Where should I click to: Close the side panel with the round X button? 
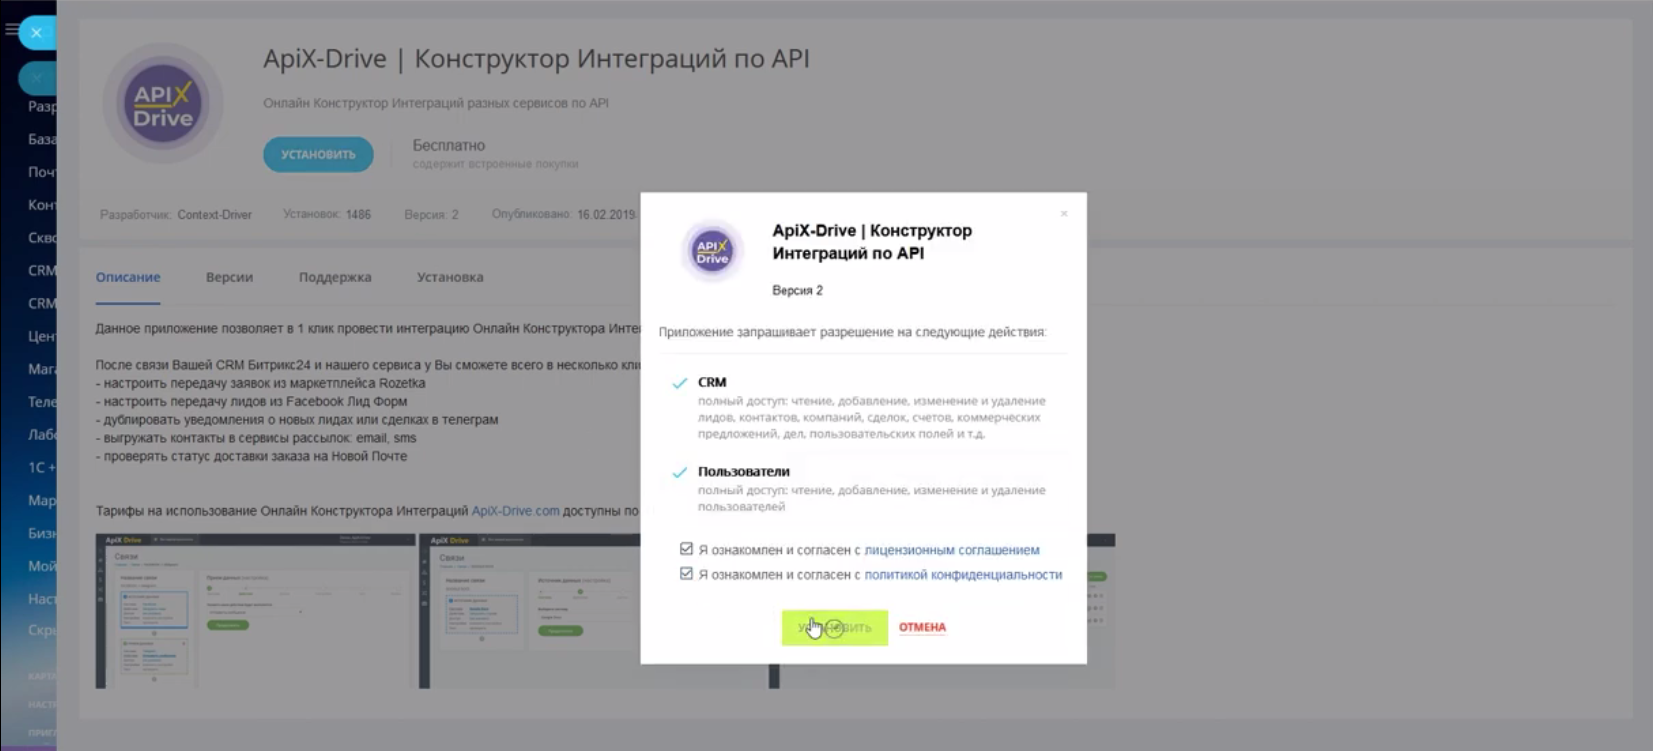(36, 33)
